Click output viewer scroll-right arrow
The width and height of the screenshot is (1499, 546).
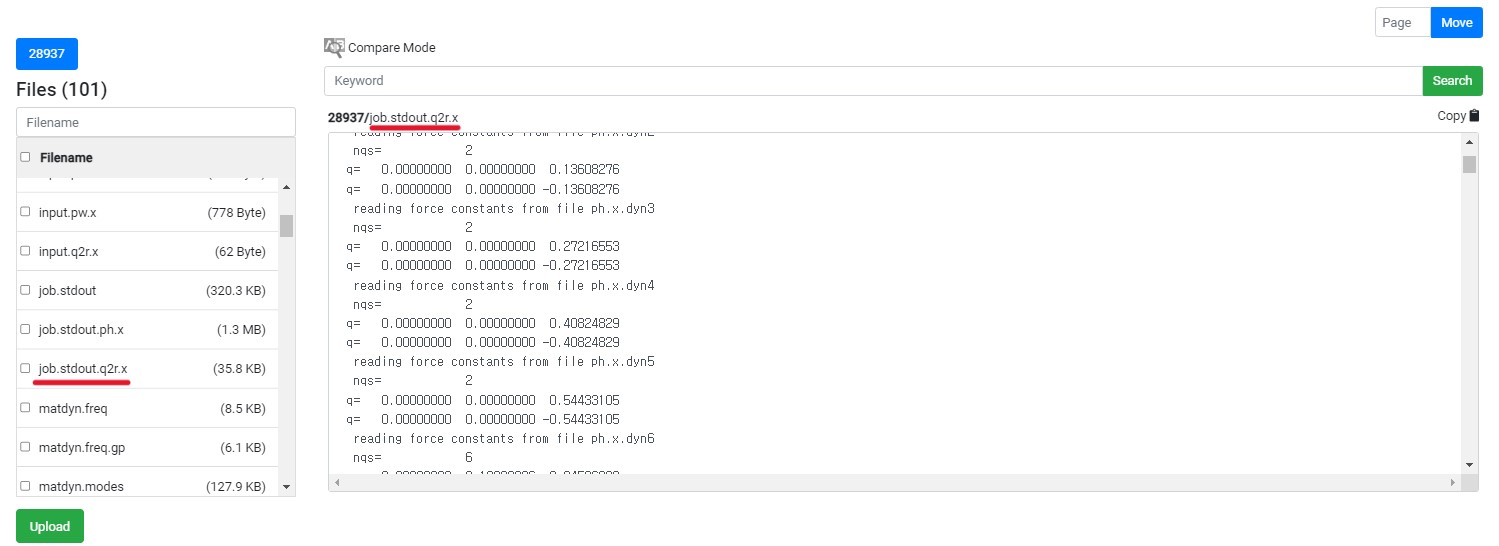(x=1452, y=483)
